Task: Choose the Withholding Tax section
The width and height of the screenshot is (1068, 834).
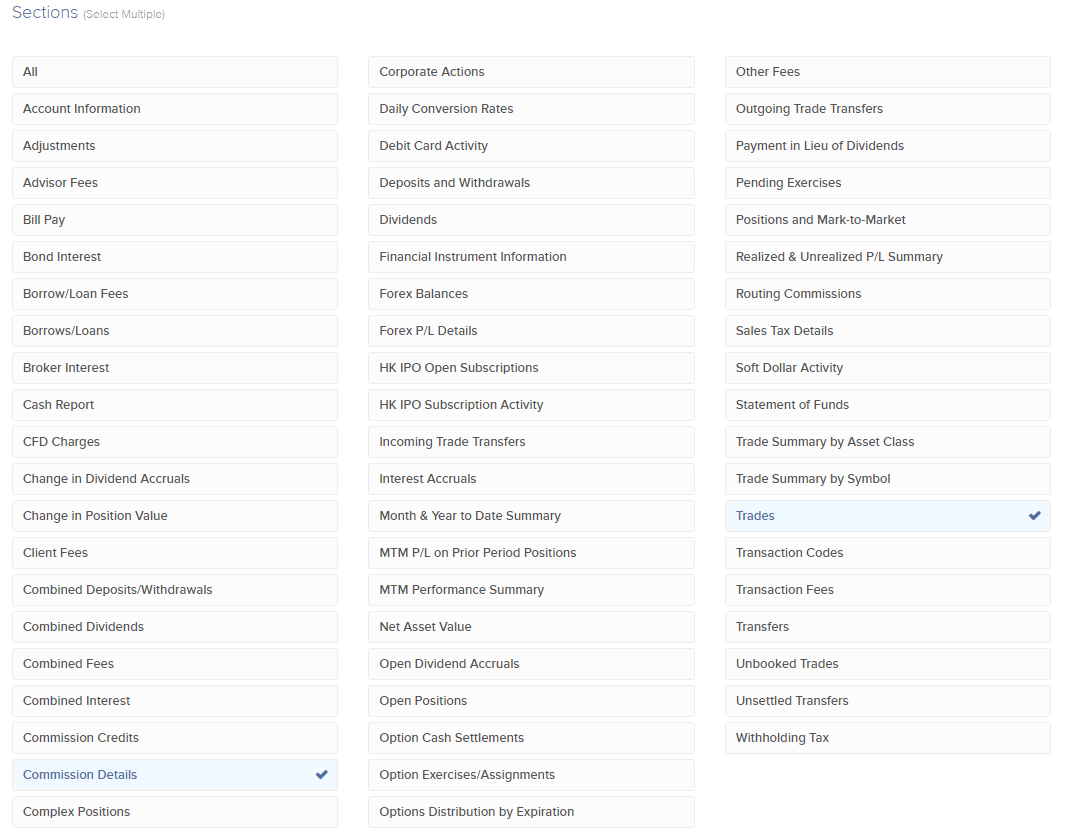Action: point(887,738)
